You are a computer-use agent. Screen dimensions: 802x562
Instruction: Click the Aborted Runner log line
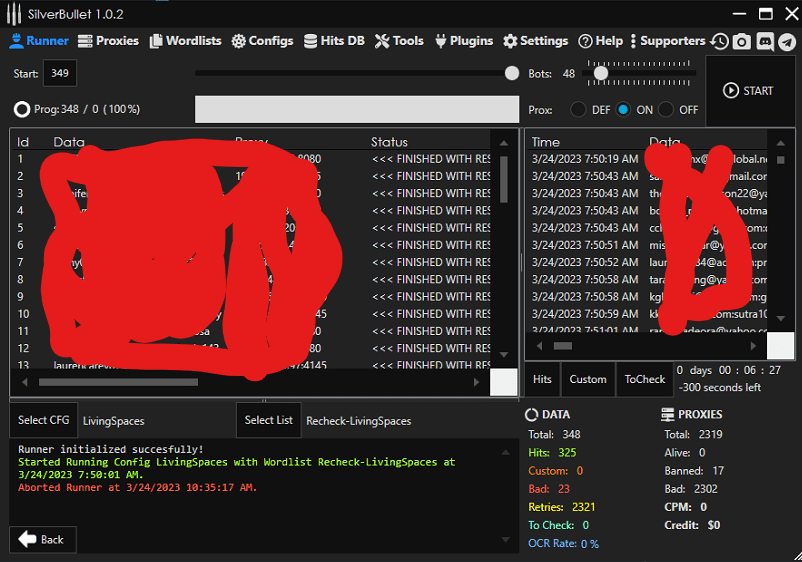138,487
